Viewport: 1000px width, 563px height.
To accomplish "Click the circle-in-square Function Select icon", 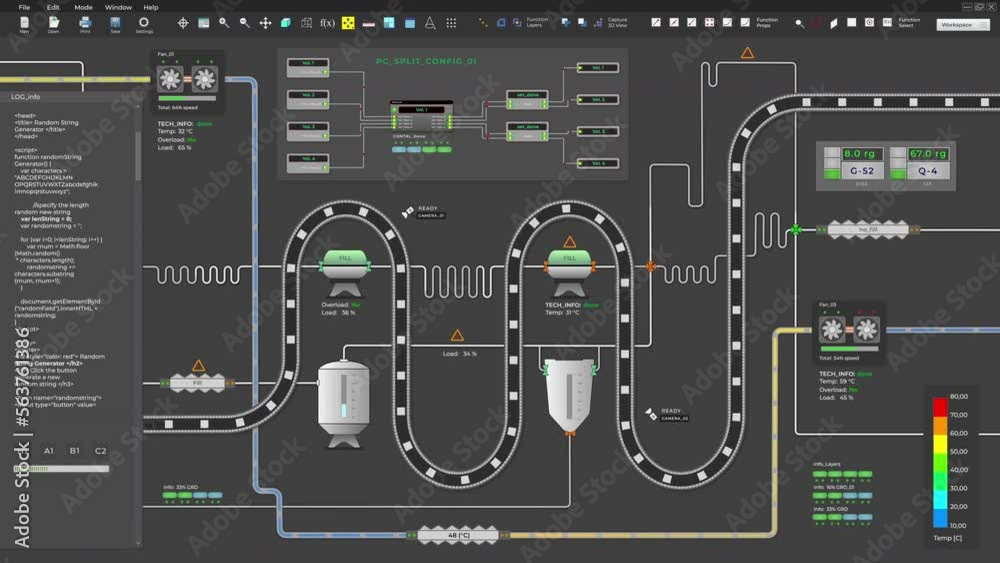I will pos(869,22).
